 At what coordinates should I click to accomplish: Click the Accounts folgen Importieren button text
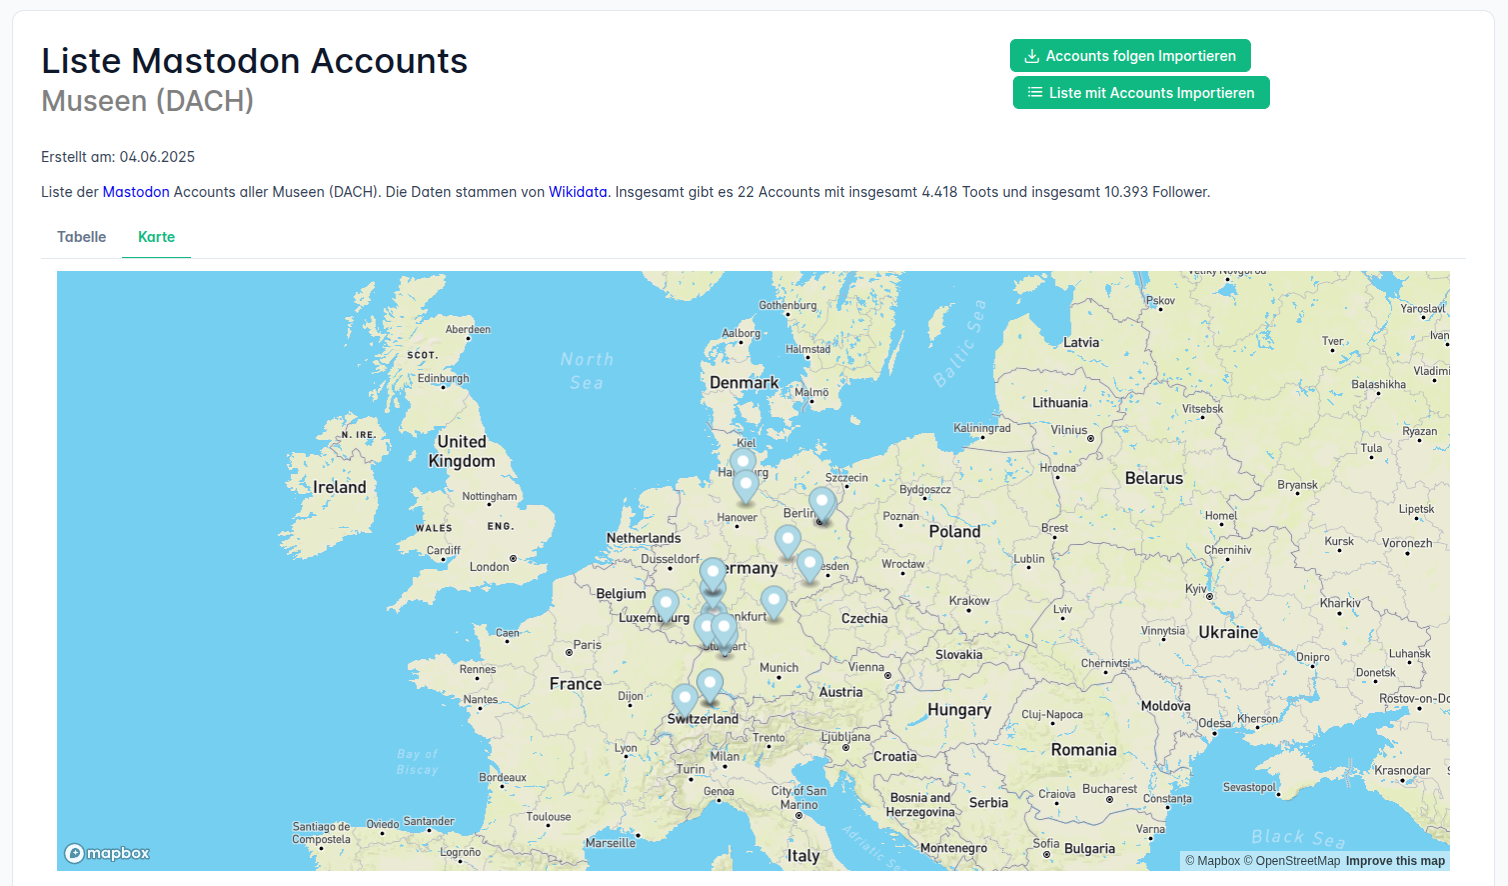[x=1141, y=56]
